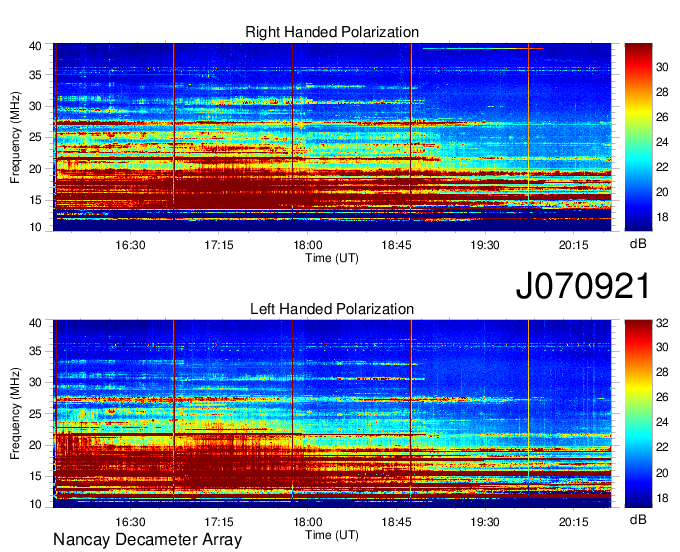
Task: Click the 32 dB label on bottom color bar
Action: coord(662,323)
